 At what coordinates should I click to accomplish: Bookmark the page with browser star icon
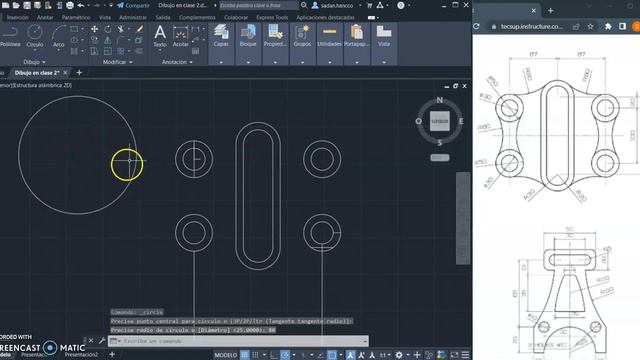tap(590, 27)
